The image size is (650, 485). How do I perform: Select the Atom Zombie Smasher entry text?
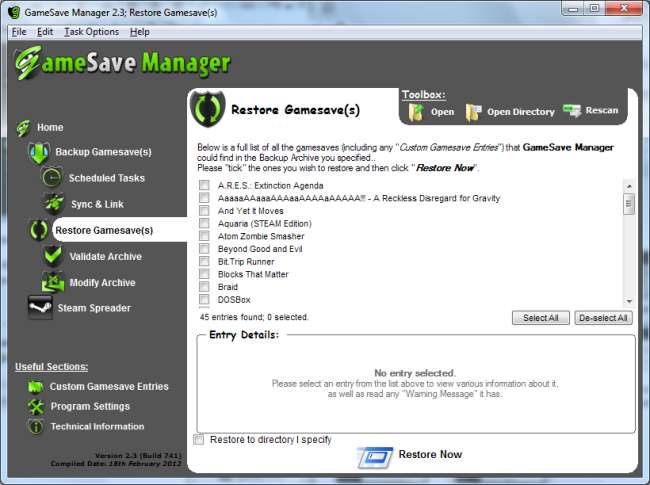[261, 236]
